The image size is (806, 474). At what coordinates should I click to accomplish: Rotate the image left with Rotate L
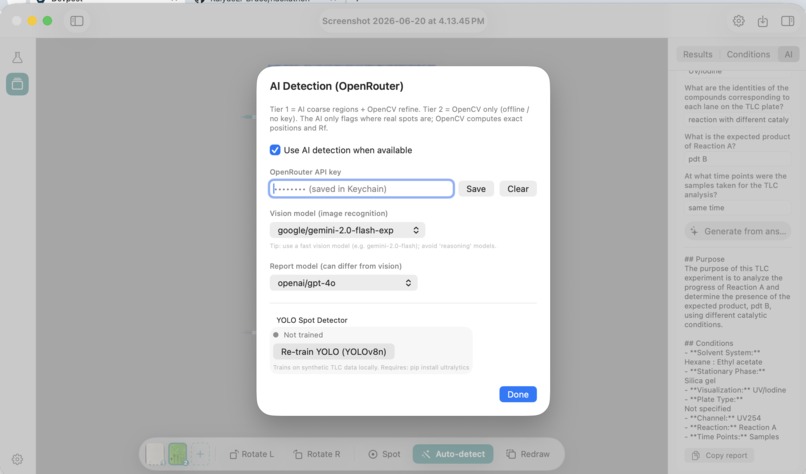pyautogui.click(x=251, y=454)
